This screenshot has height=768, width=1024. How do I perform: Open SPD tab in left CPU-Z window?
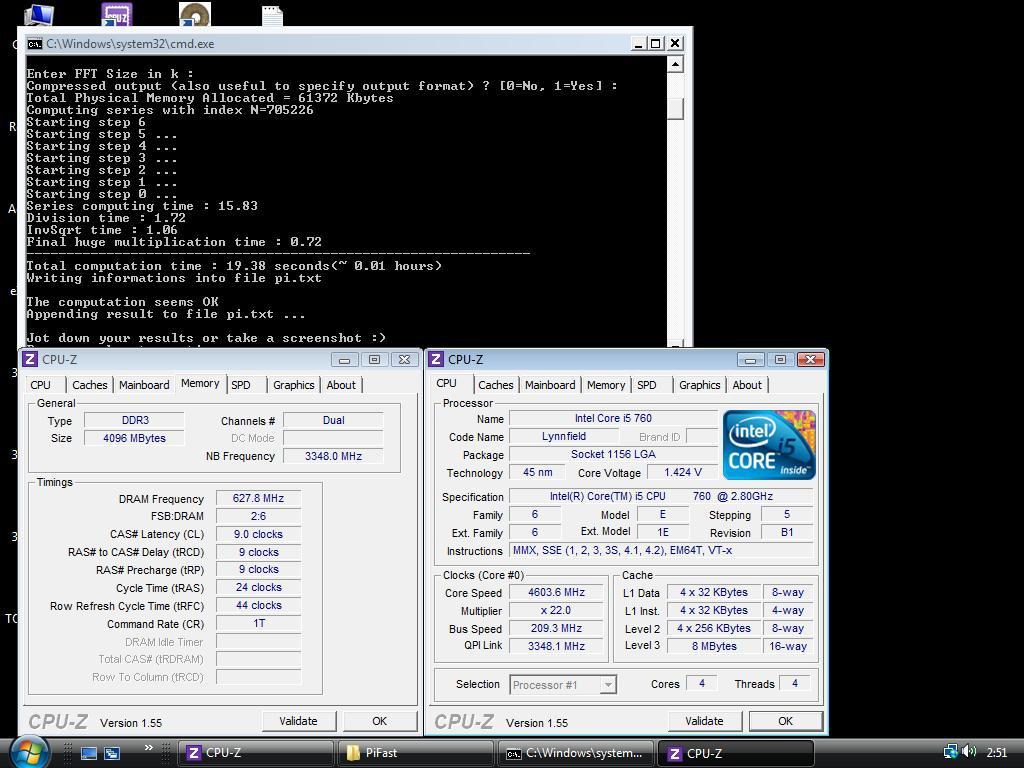pos(241,385)
